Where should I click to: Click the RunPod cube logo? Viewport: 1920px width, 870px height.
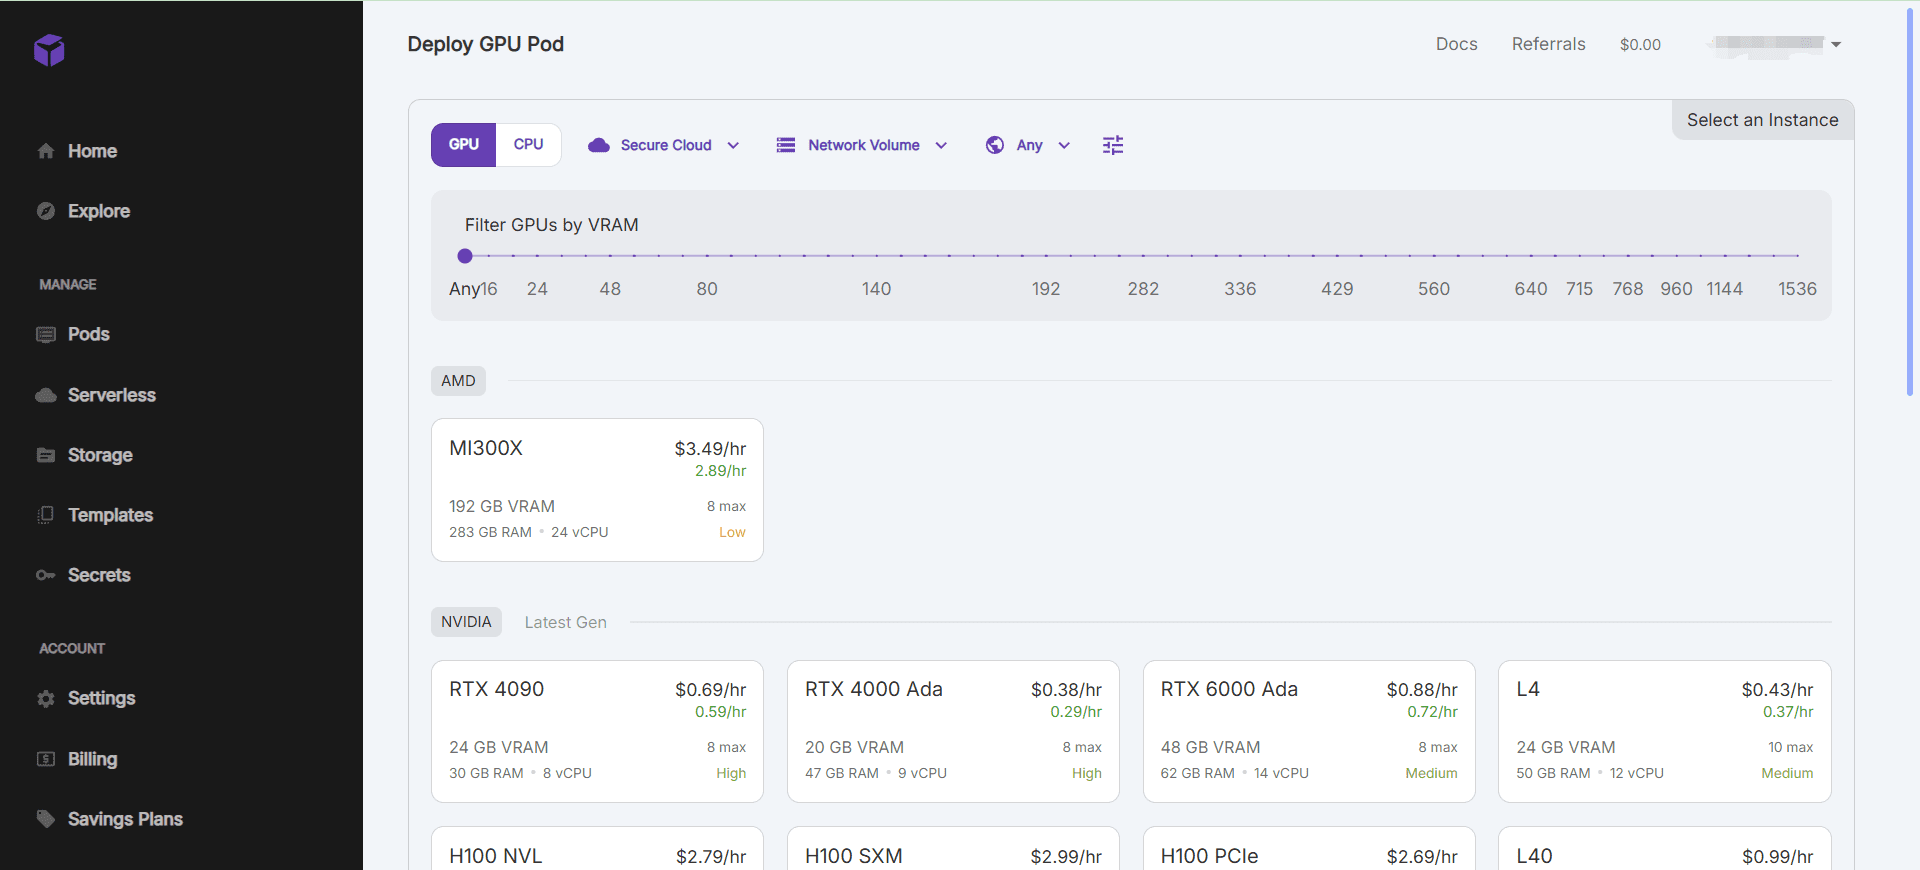(x=49, y=50)
